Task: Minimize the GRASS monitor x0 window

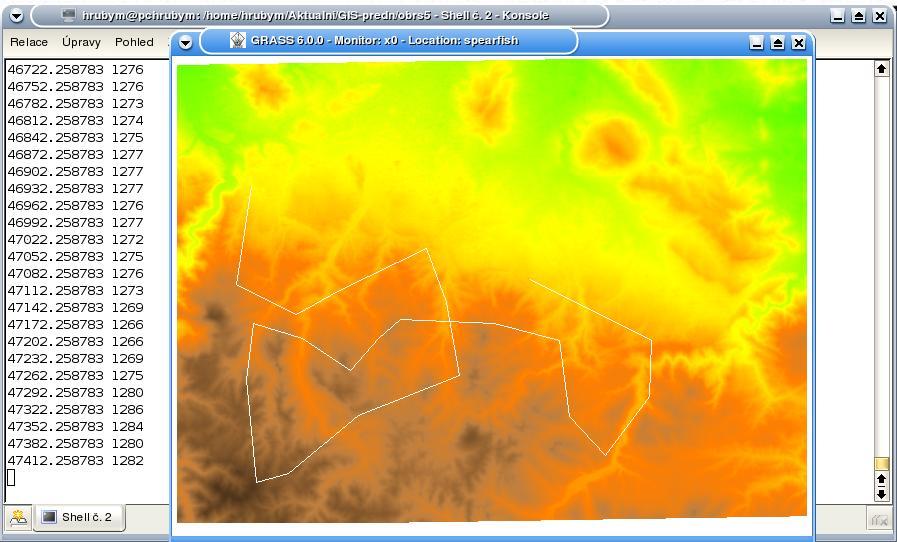Action: (x=756, y=42)
